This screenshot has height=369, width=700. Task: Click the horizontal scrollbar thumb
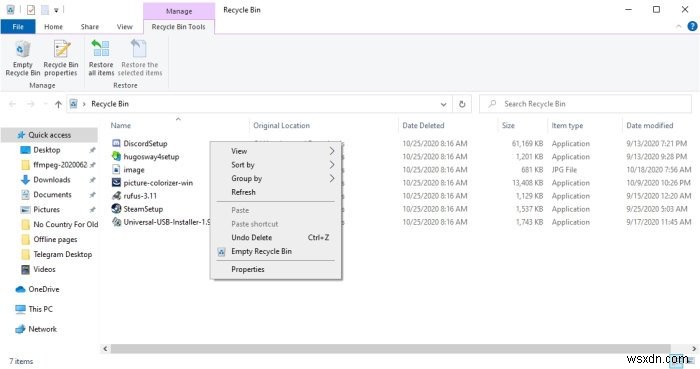tap(391, 348)
